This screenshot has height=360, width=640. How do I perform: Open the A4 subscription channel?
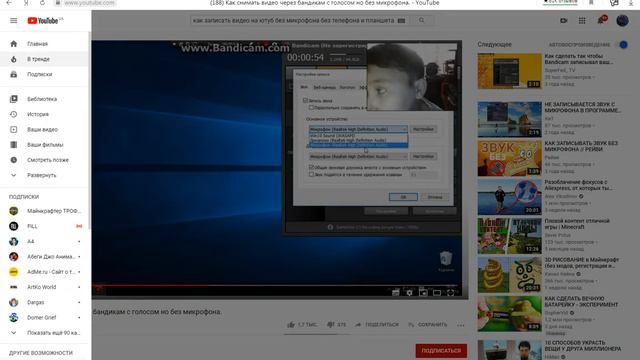(x=44, y=241)
